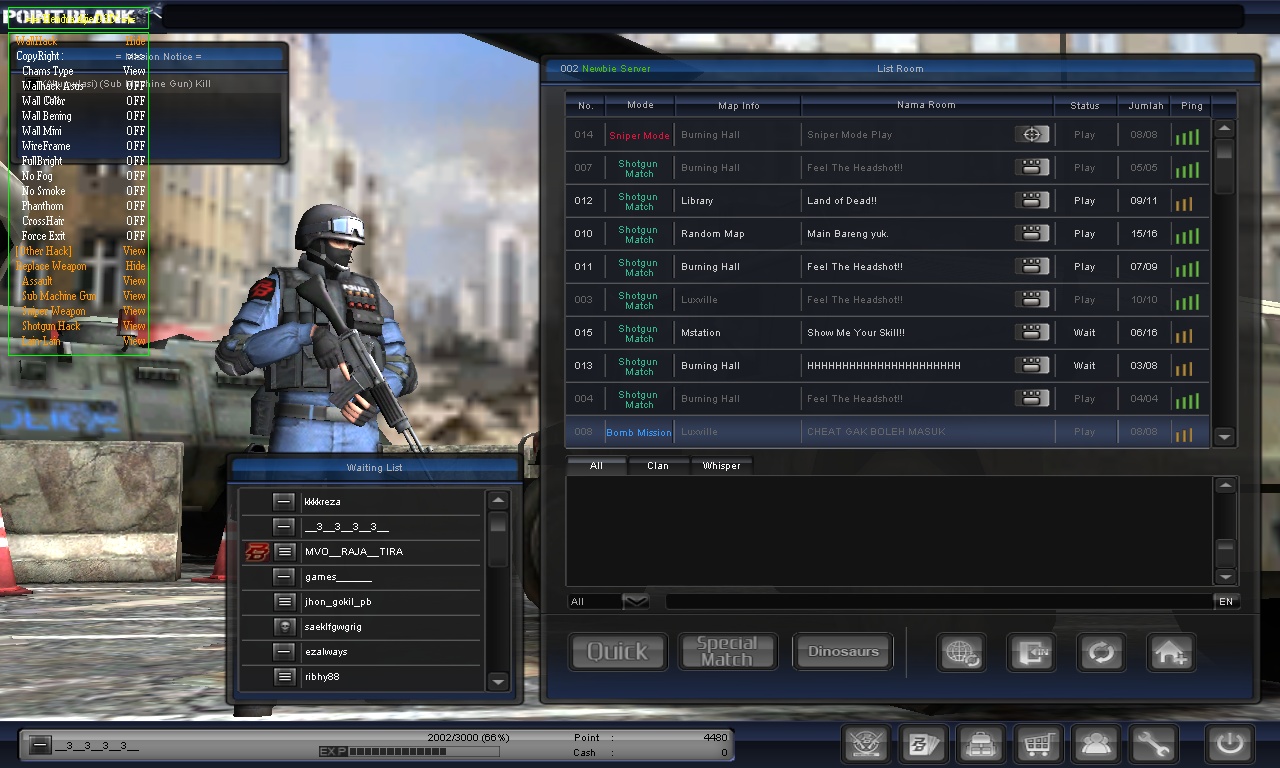Refresh the room list with circular arrows

[1101, 653]
